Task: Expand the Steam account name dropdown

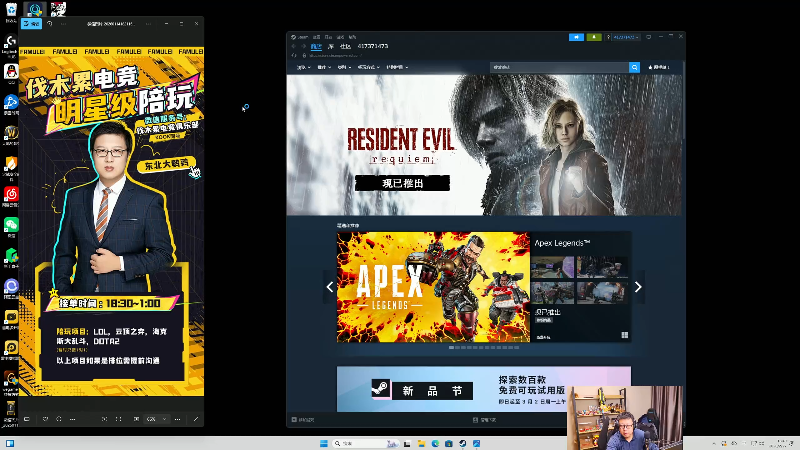Action: tap(626, 37)
